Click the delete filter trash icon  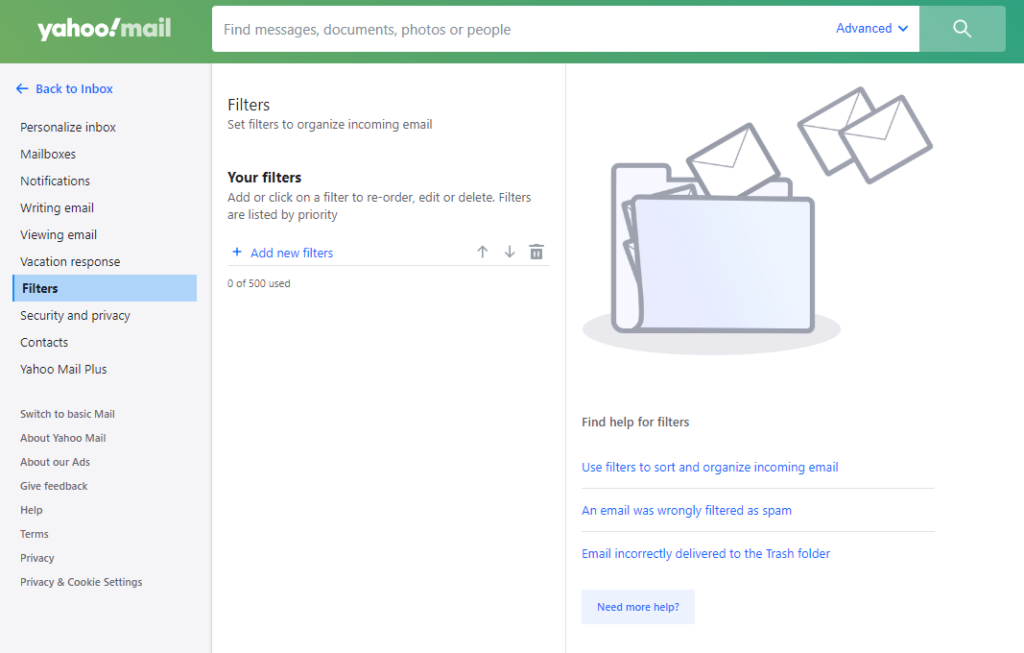tap(536, 251)
